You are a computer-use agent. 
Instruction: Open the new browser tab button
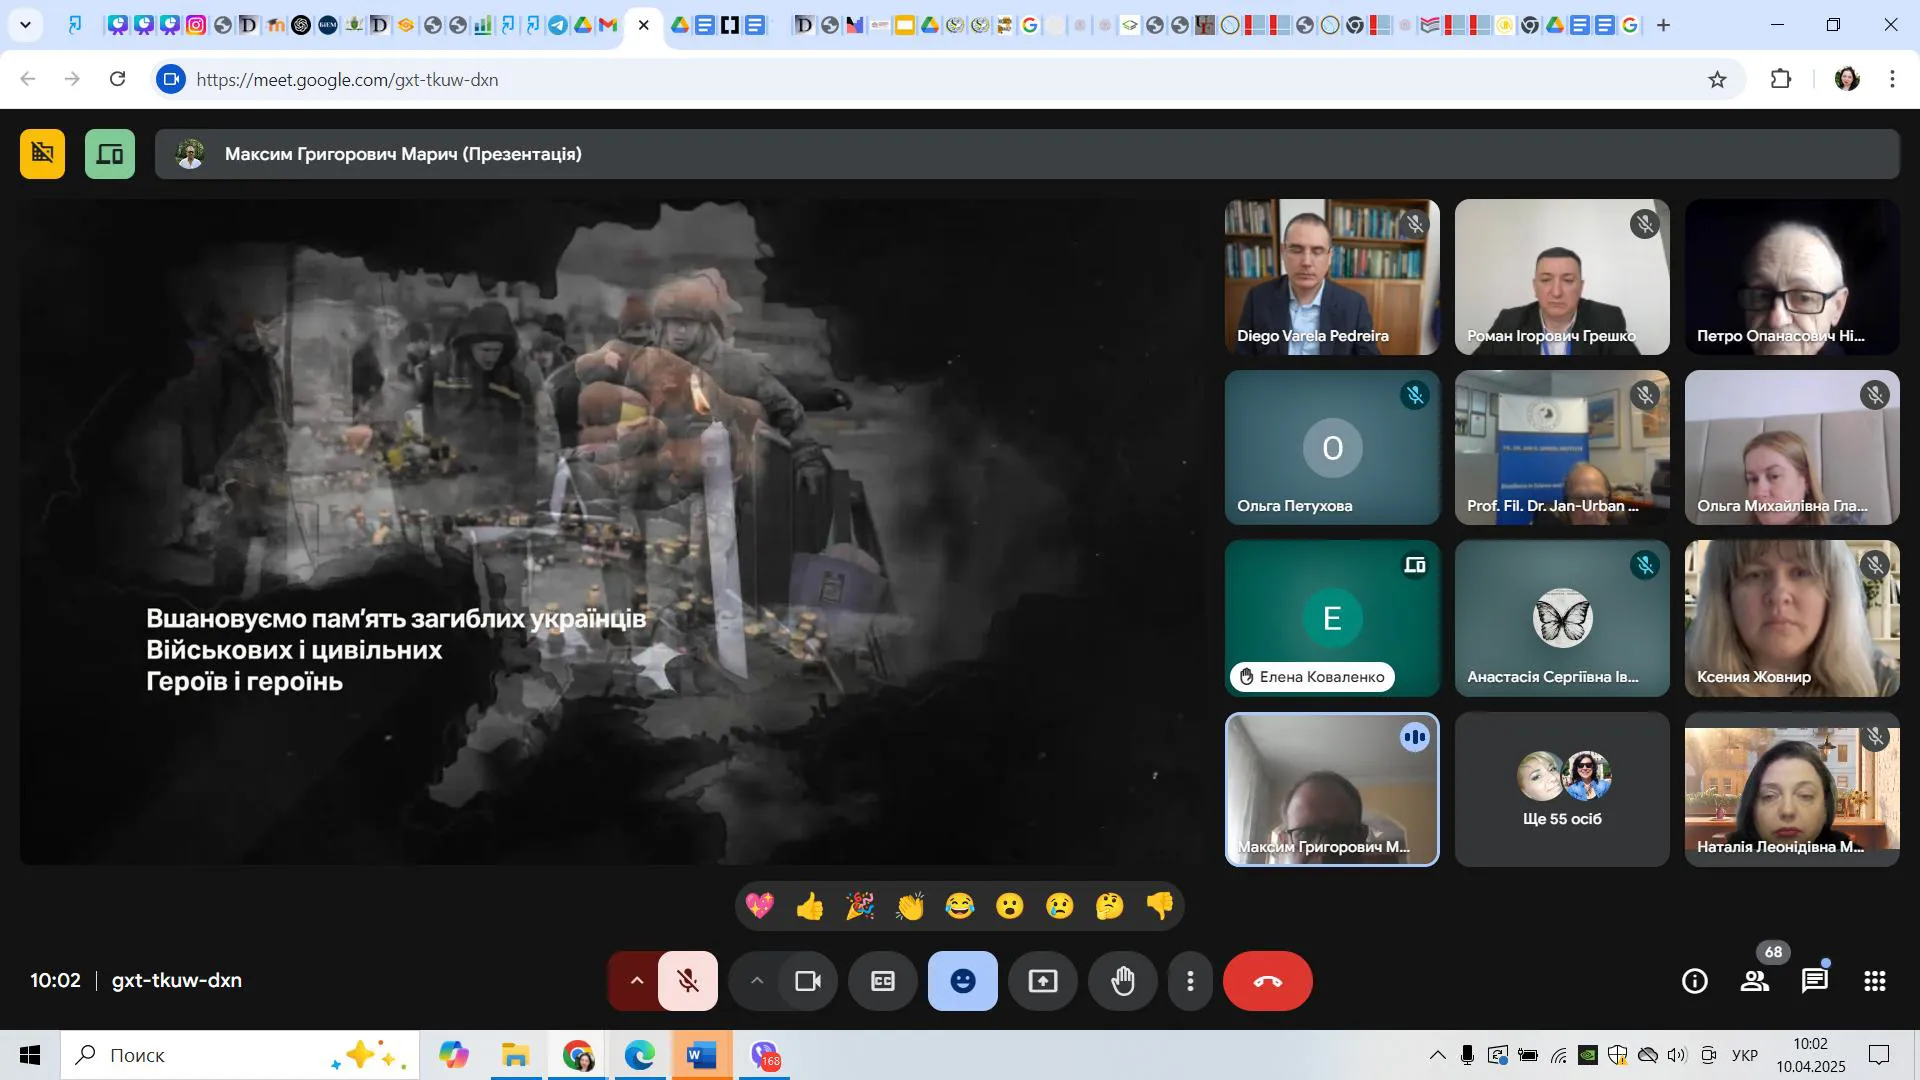(1664, 25)
